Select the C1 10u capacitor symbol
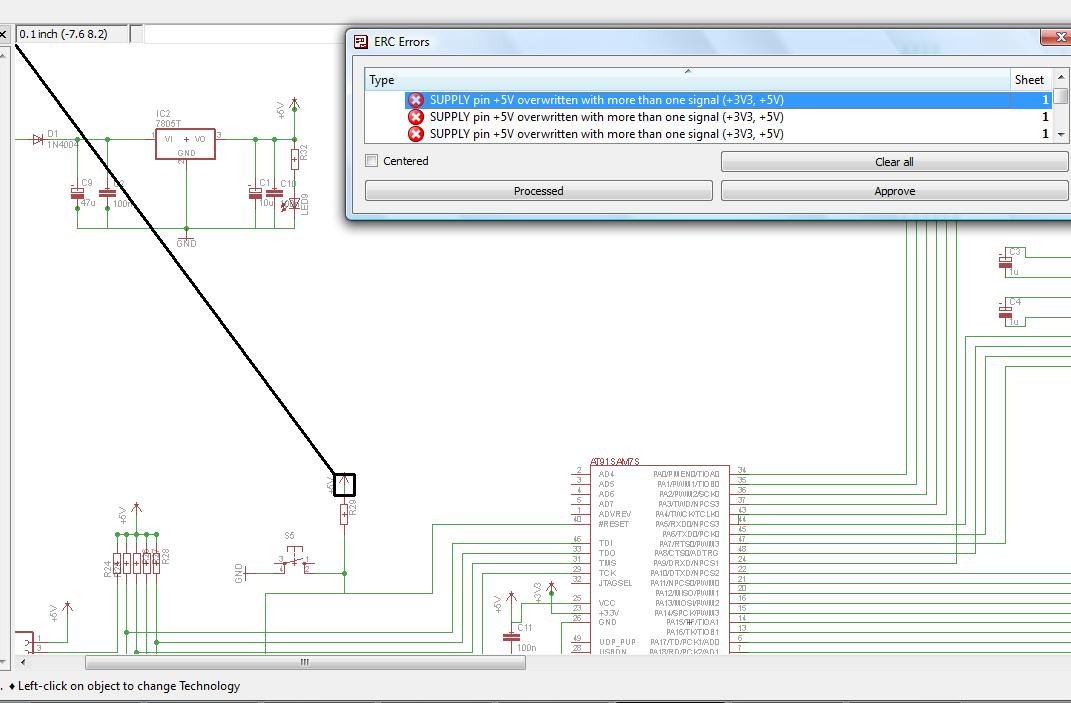1071x703 pixels. [255, 193]
